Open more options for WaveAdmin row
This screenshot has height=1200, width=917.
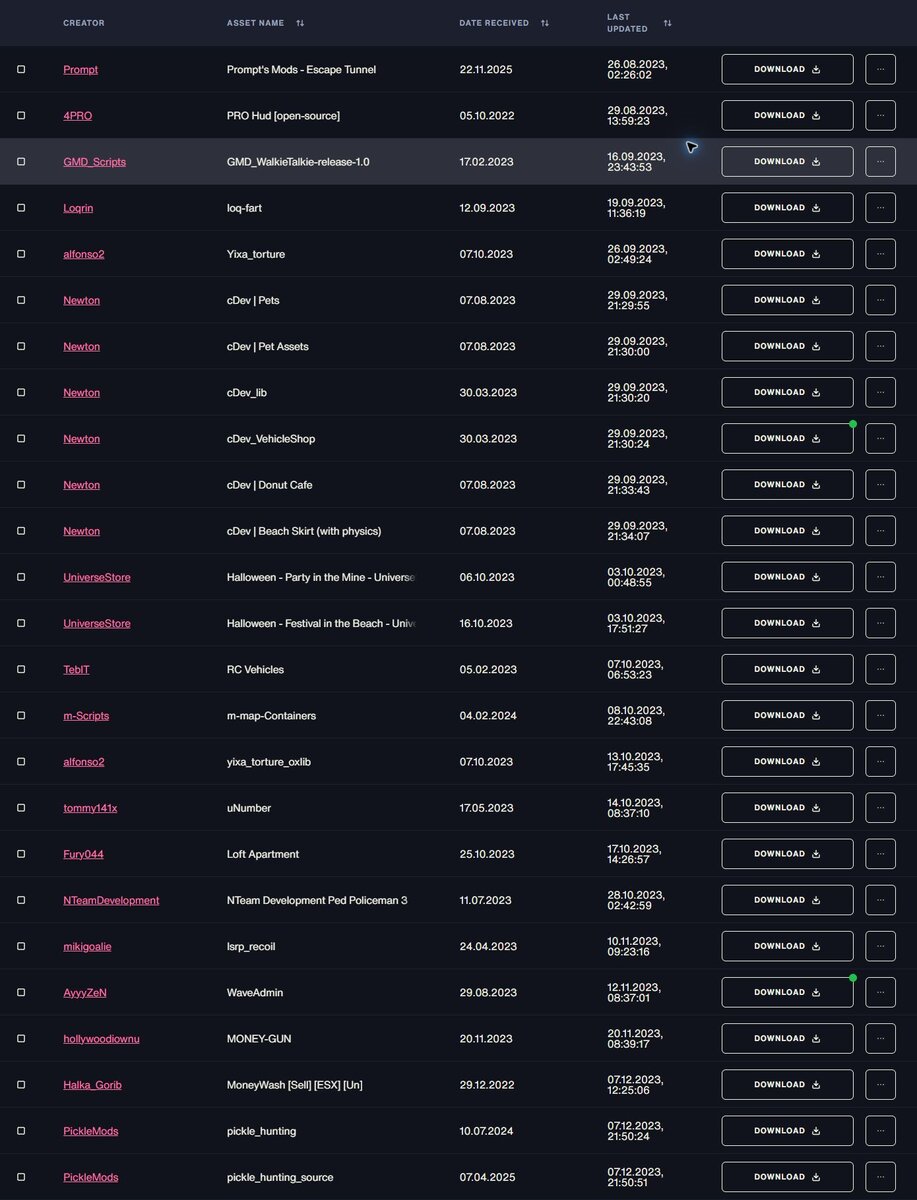880,992
